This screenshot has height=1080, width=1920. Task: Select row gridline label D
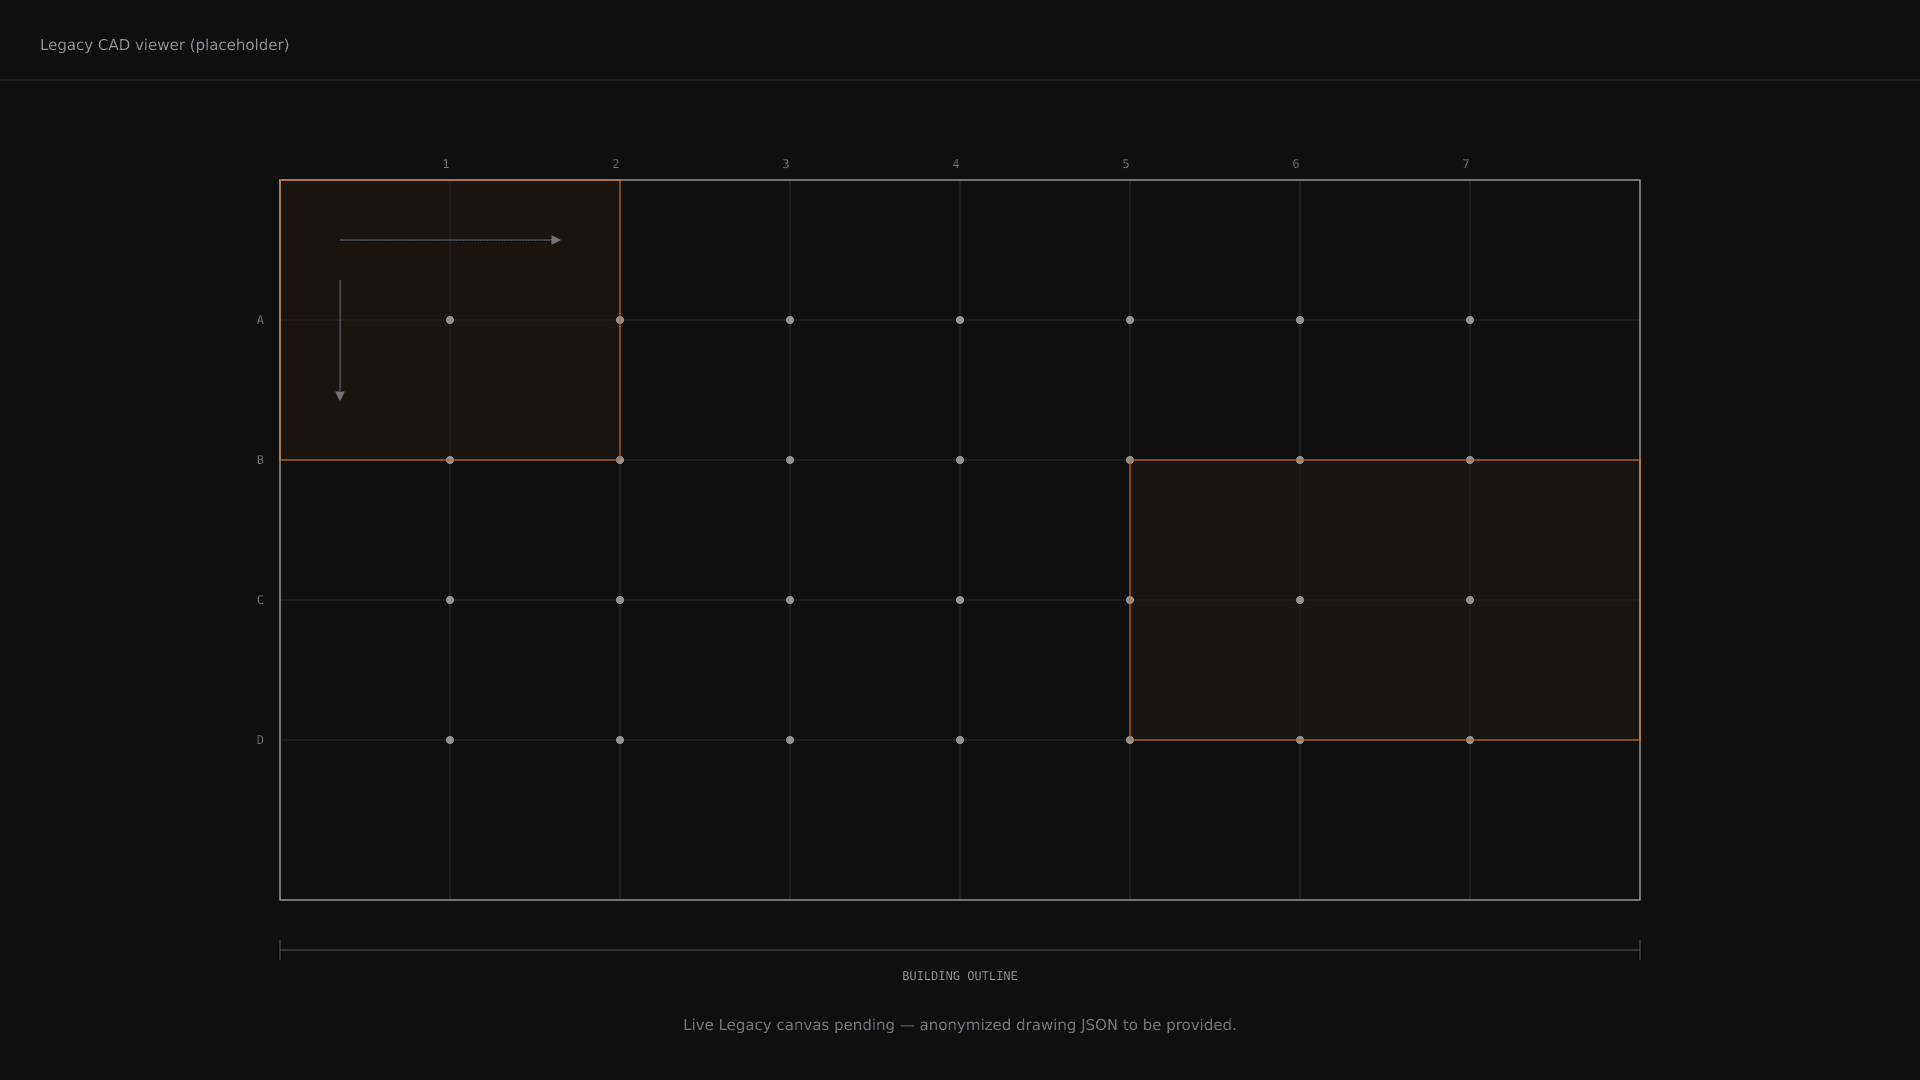tap(260, 740)
